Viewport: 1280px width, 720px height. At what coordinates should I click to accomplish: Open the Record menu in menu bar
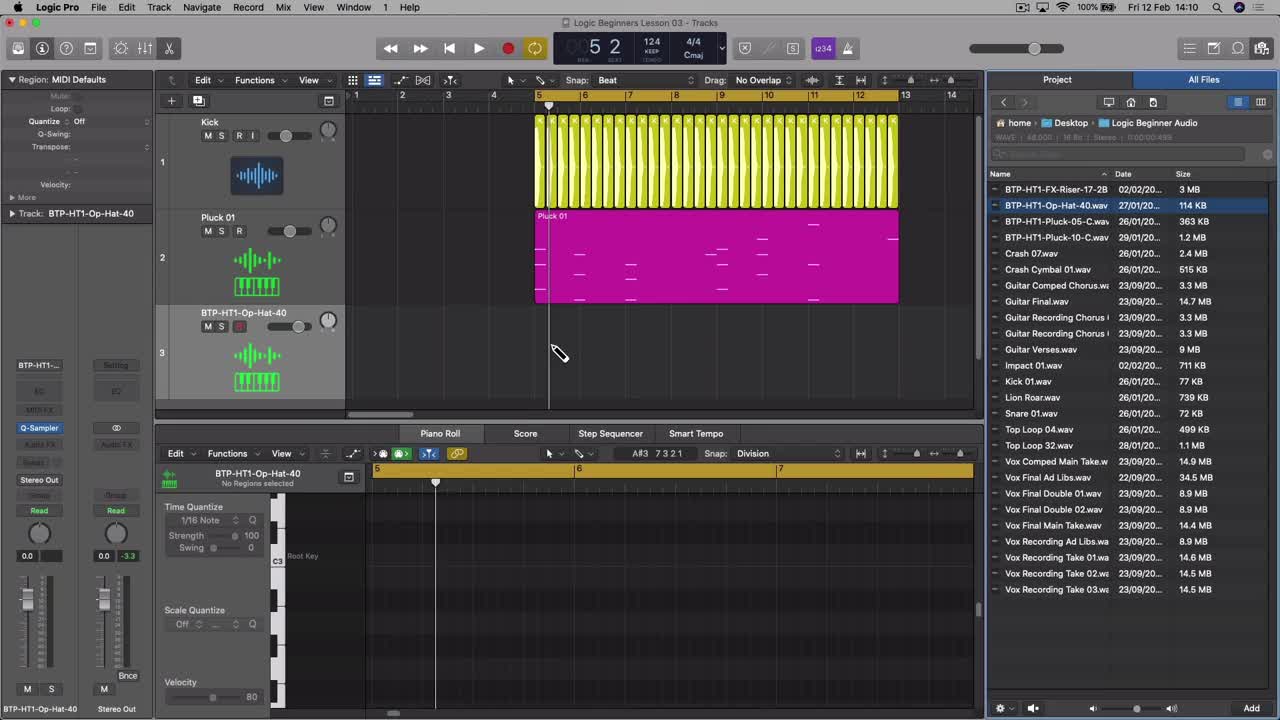click(248, 7)
